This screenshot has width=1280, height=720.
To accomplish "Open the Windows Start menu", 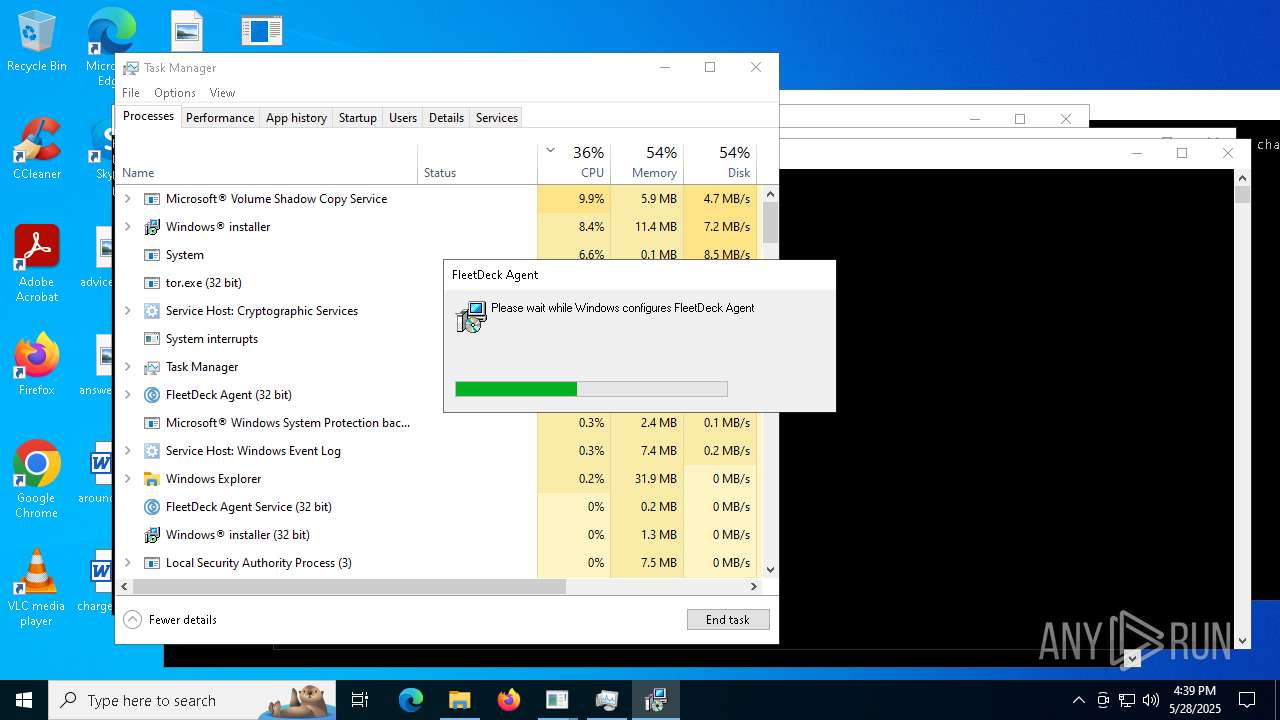I will [x=24, y=700].
